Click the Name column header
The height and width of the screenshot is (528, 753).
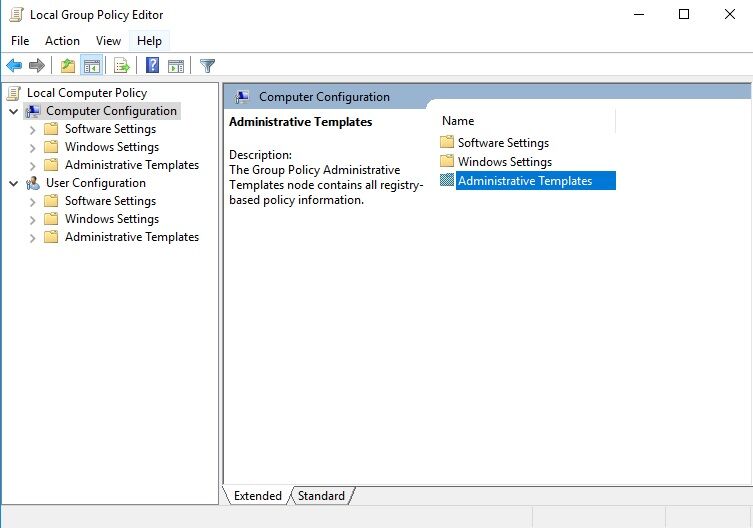pyautogui.click(x=527, y=121)
